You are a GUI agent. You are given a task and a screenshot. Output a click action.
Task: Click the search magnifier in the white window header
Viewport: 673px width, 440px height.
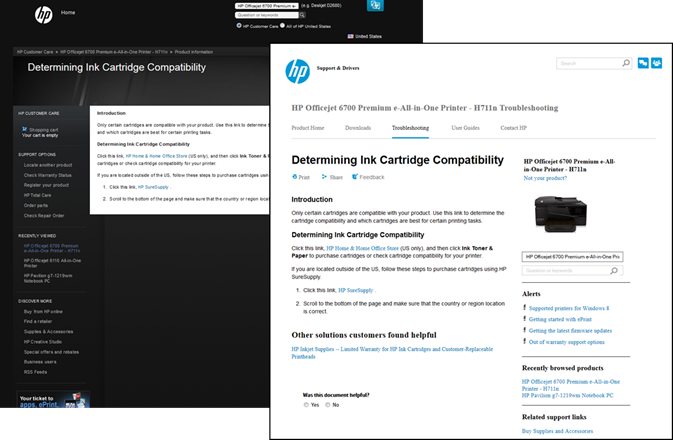click(626, 63)
